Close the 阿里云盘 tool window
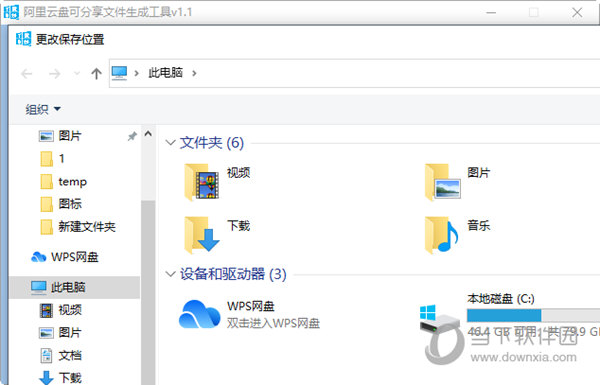Viewport: 600px width, 385px height. pos(577,13)
